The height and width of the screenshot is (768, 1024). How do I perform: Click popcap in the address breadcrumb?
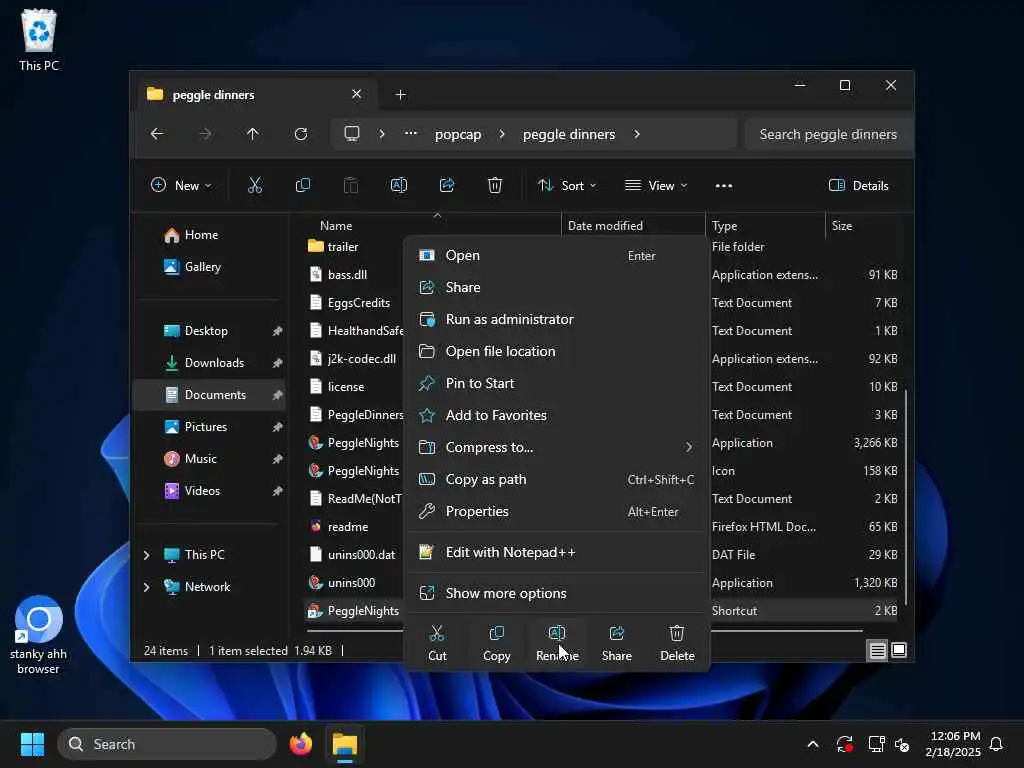coord(458,134)
